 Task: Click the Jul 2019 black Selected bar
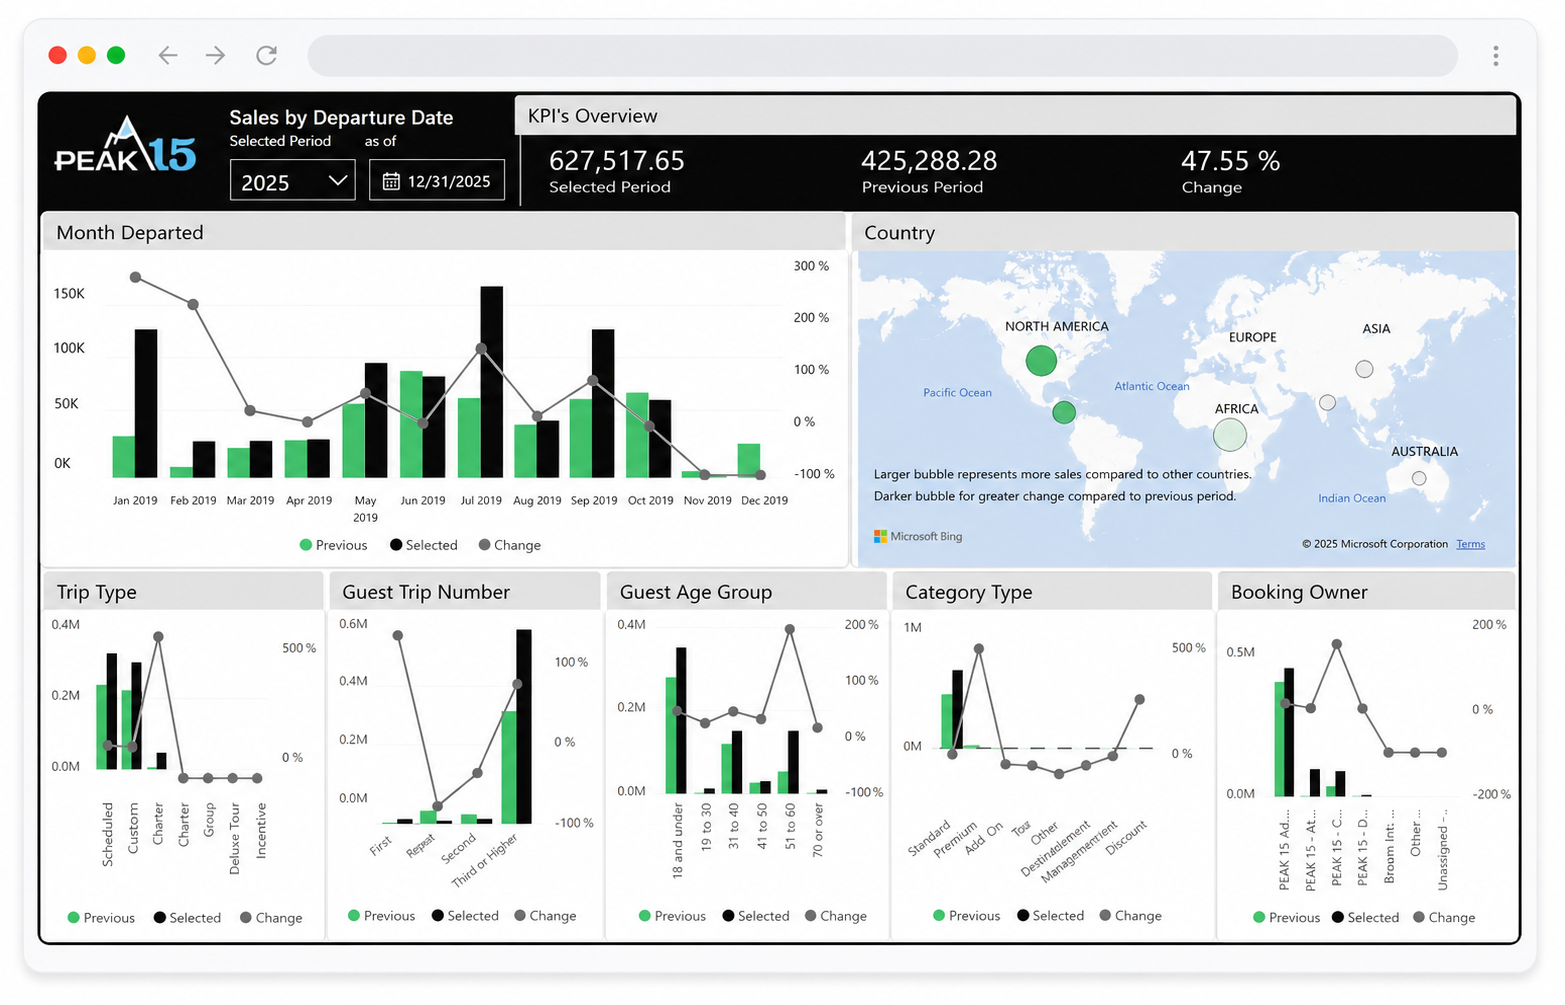click(492, 382)
